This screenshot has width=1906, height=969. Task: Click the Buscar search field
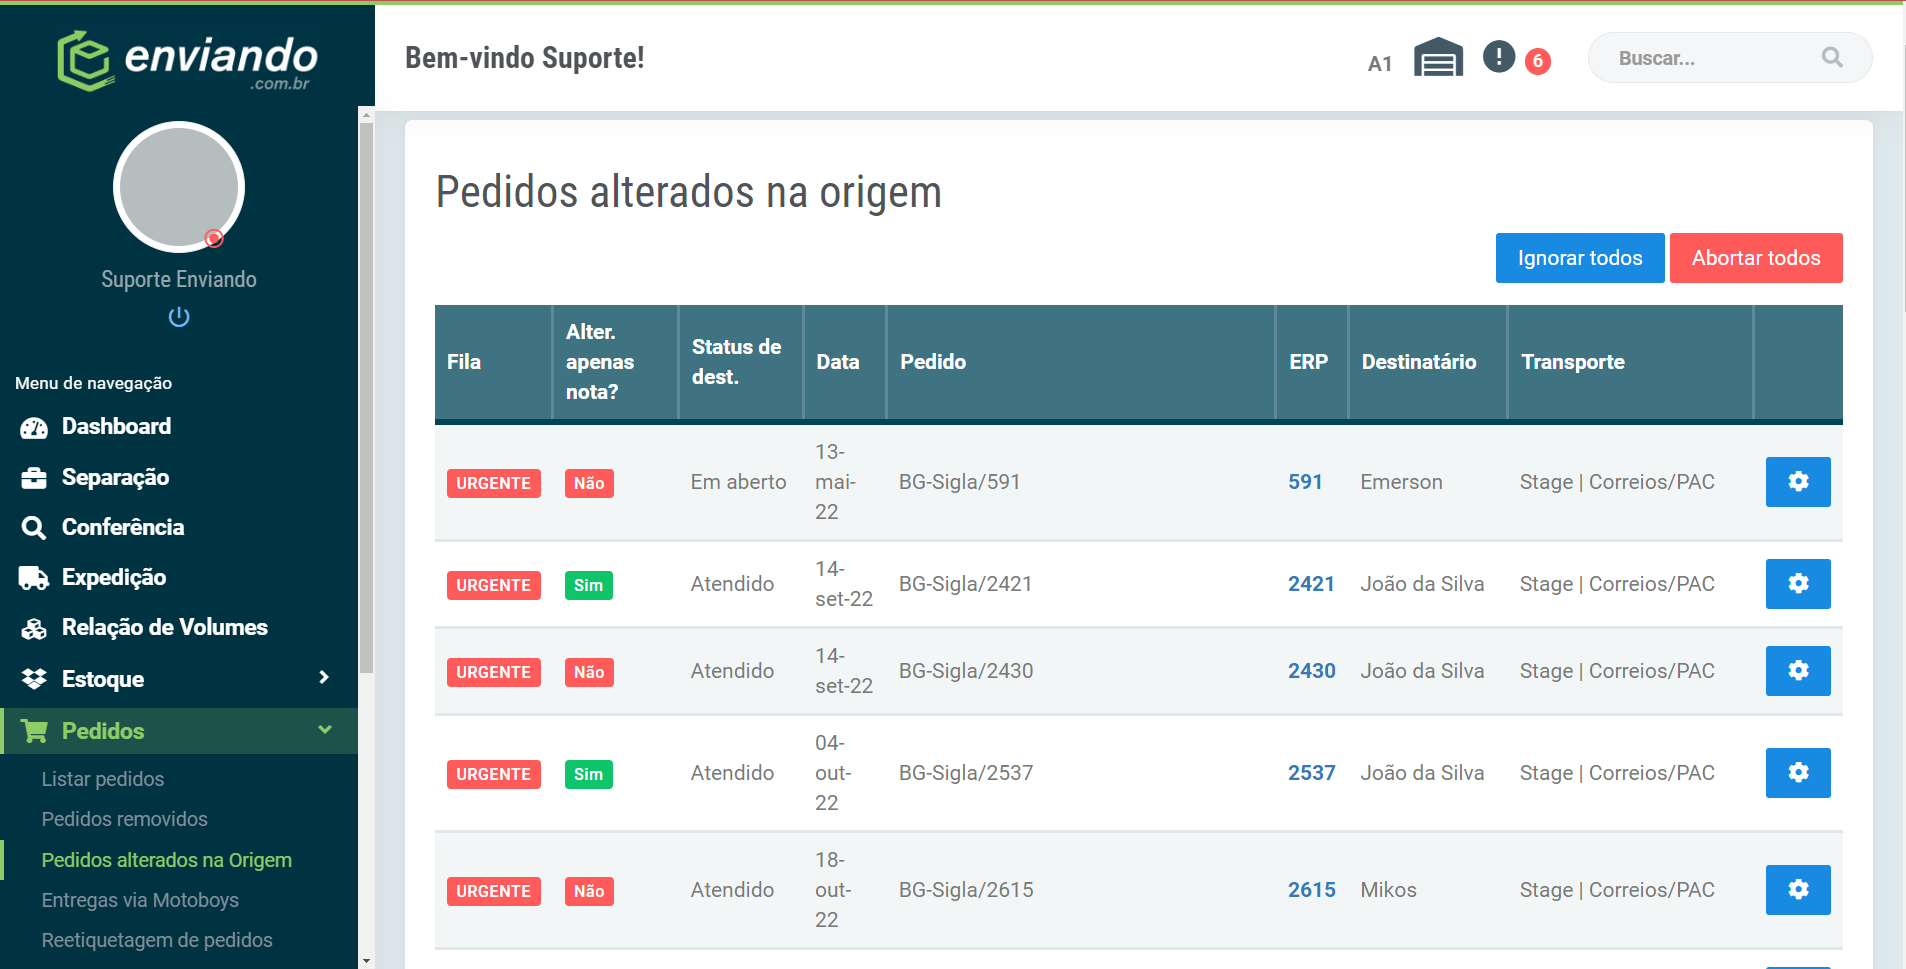click(x=1710, y=58)
